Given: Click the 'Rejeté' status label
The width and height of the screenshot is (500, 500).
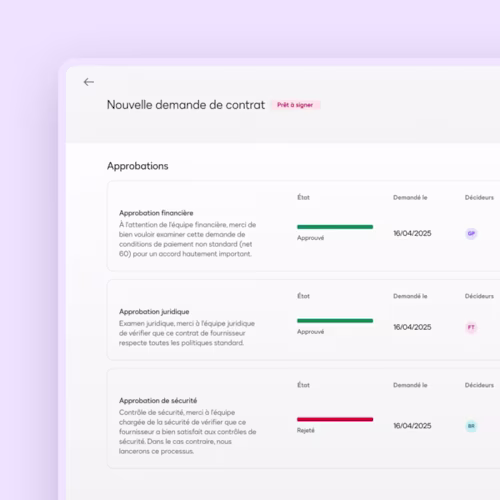Looking at the screenshot, I should 306,430.
